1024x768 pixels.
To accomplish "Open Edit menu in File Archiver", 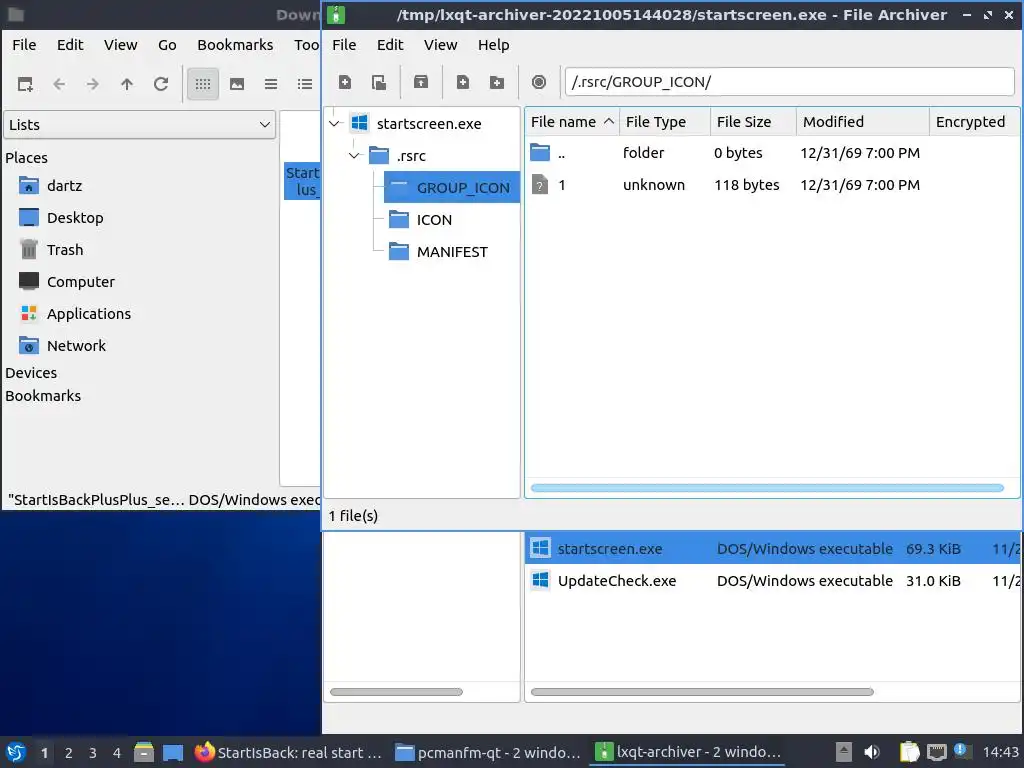I will tap(390, 45).
